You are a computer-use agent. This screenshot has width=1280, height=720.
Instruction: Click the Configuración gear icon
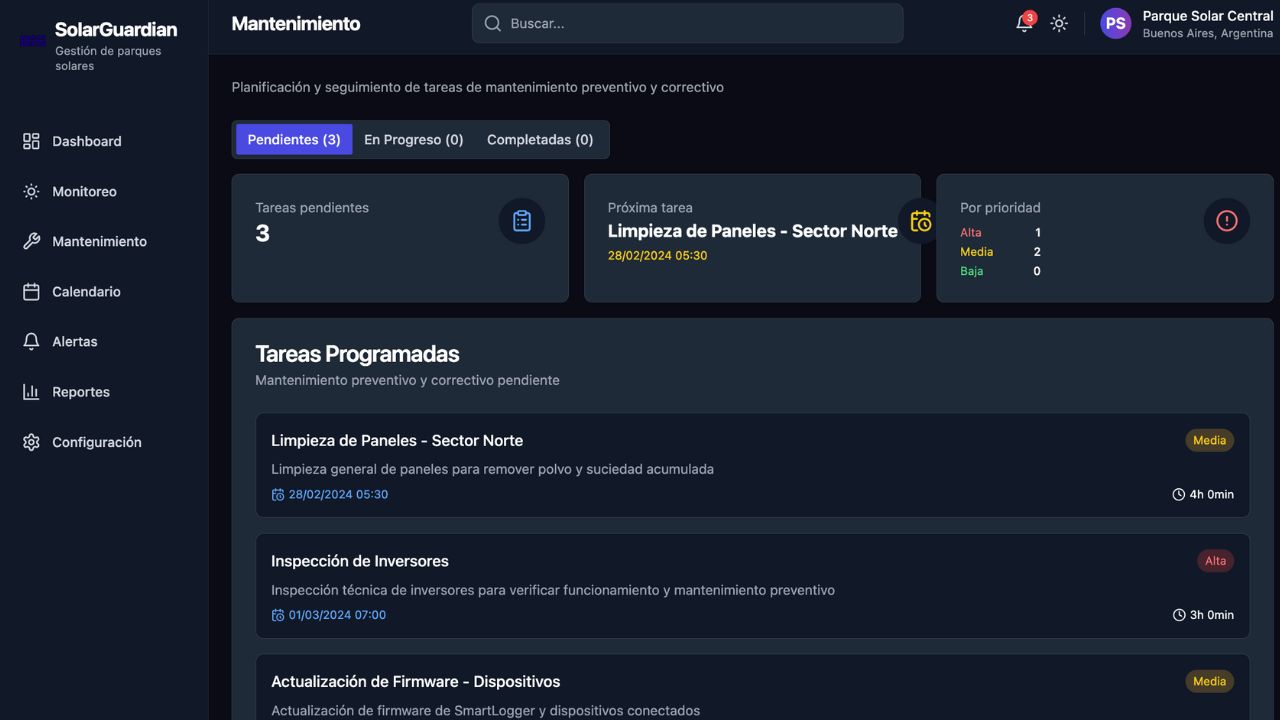31,442
